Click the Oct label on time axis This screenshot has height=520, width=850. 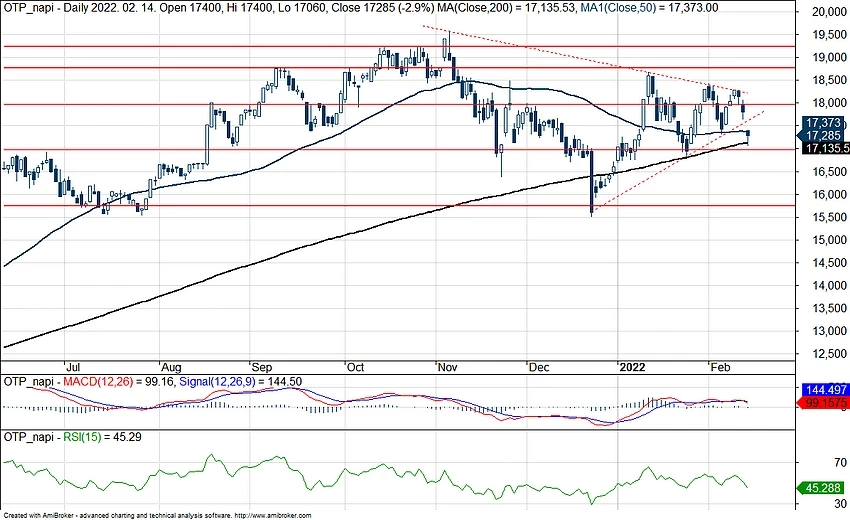[356, 367]
